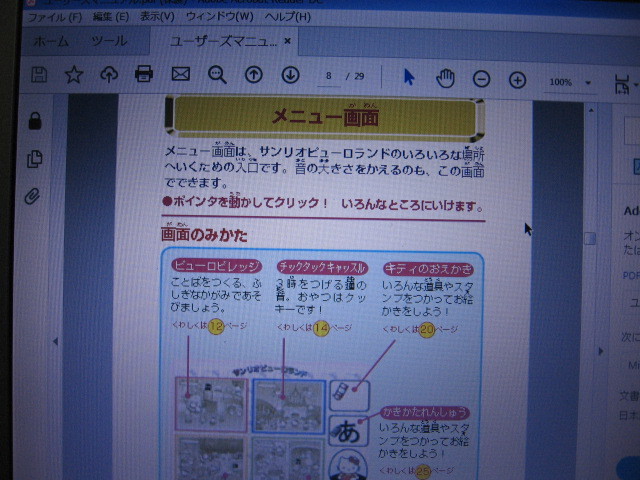Image resolution: width=640 pixels, height=480 pixels.
Task: Click the red-bordered village thumbnail
Action: tap(211, 404)
